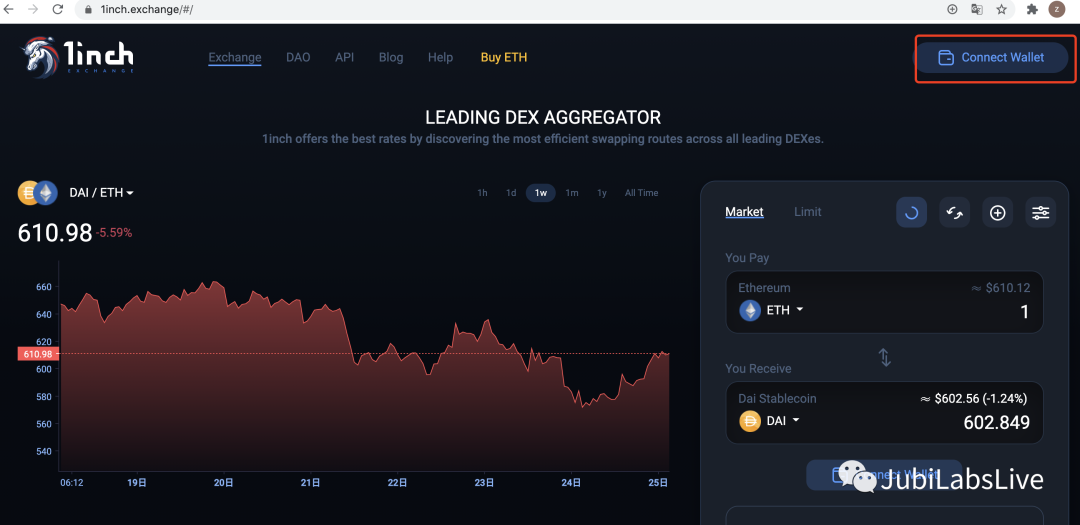The height and width of the screenshot is (525, 1080).
Task: Click the 610.98 price marker on chart axis
Action: pyautogui.click(x=37, y=354)
